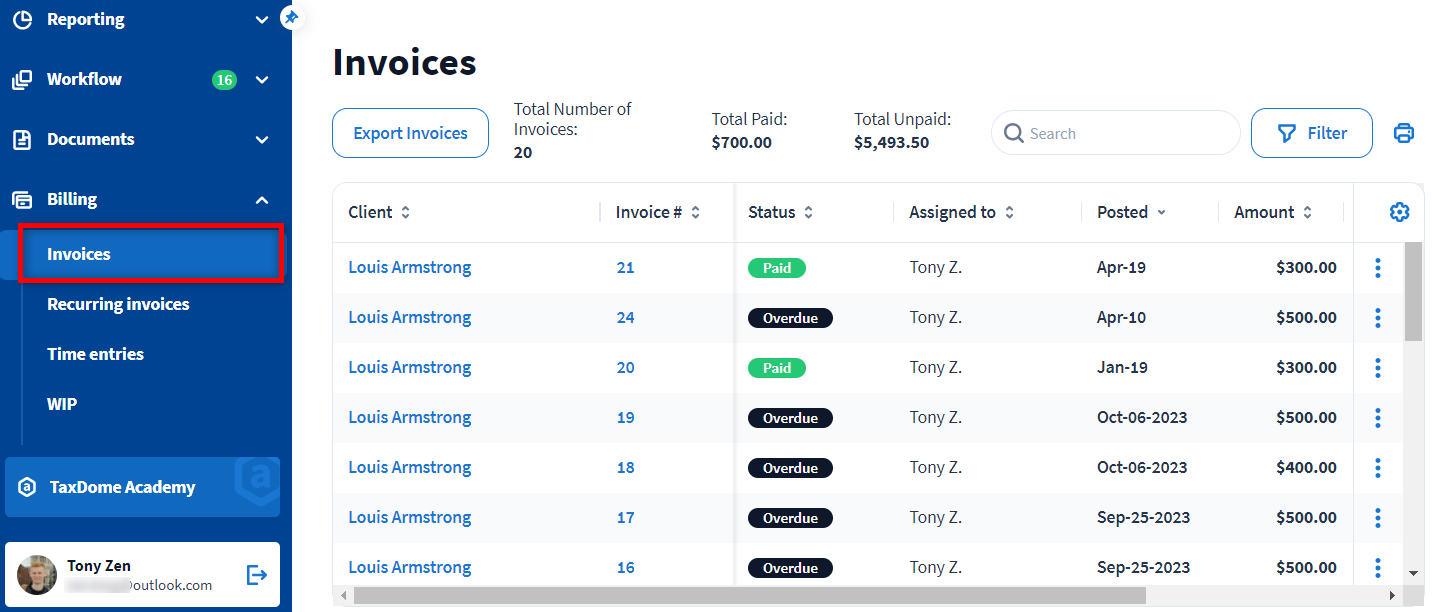Open three-dot menu for invoice 19
1432x612 pixels.
point(1378,418)
